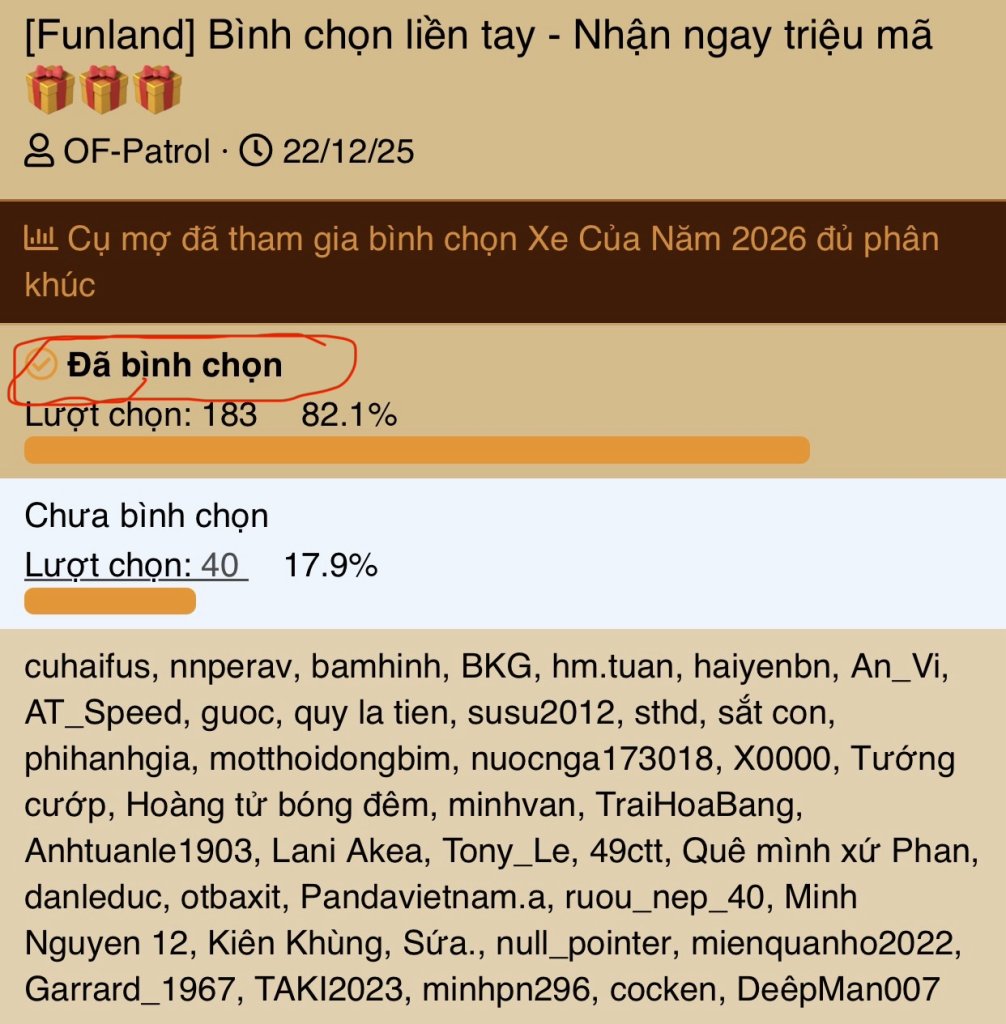
Task: Open the 22/12/25 post date link
Action: coord(348,152)
